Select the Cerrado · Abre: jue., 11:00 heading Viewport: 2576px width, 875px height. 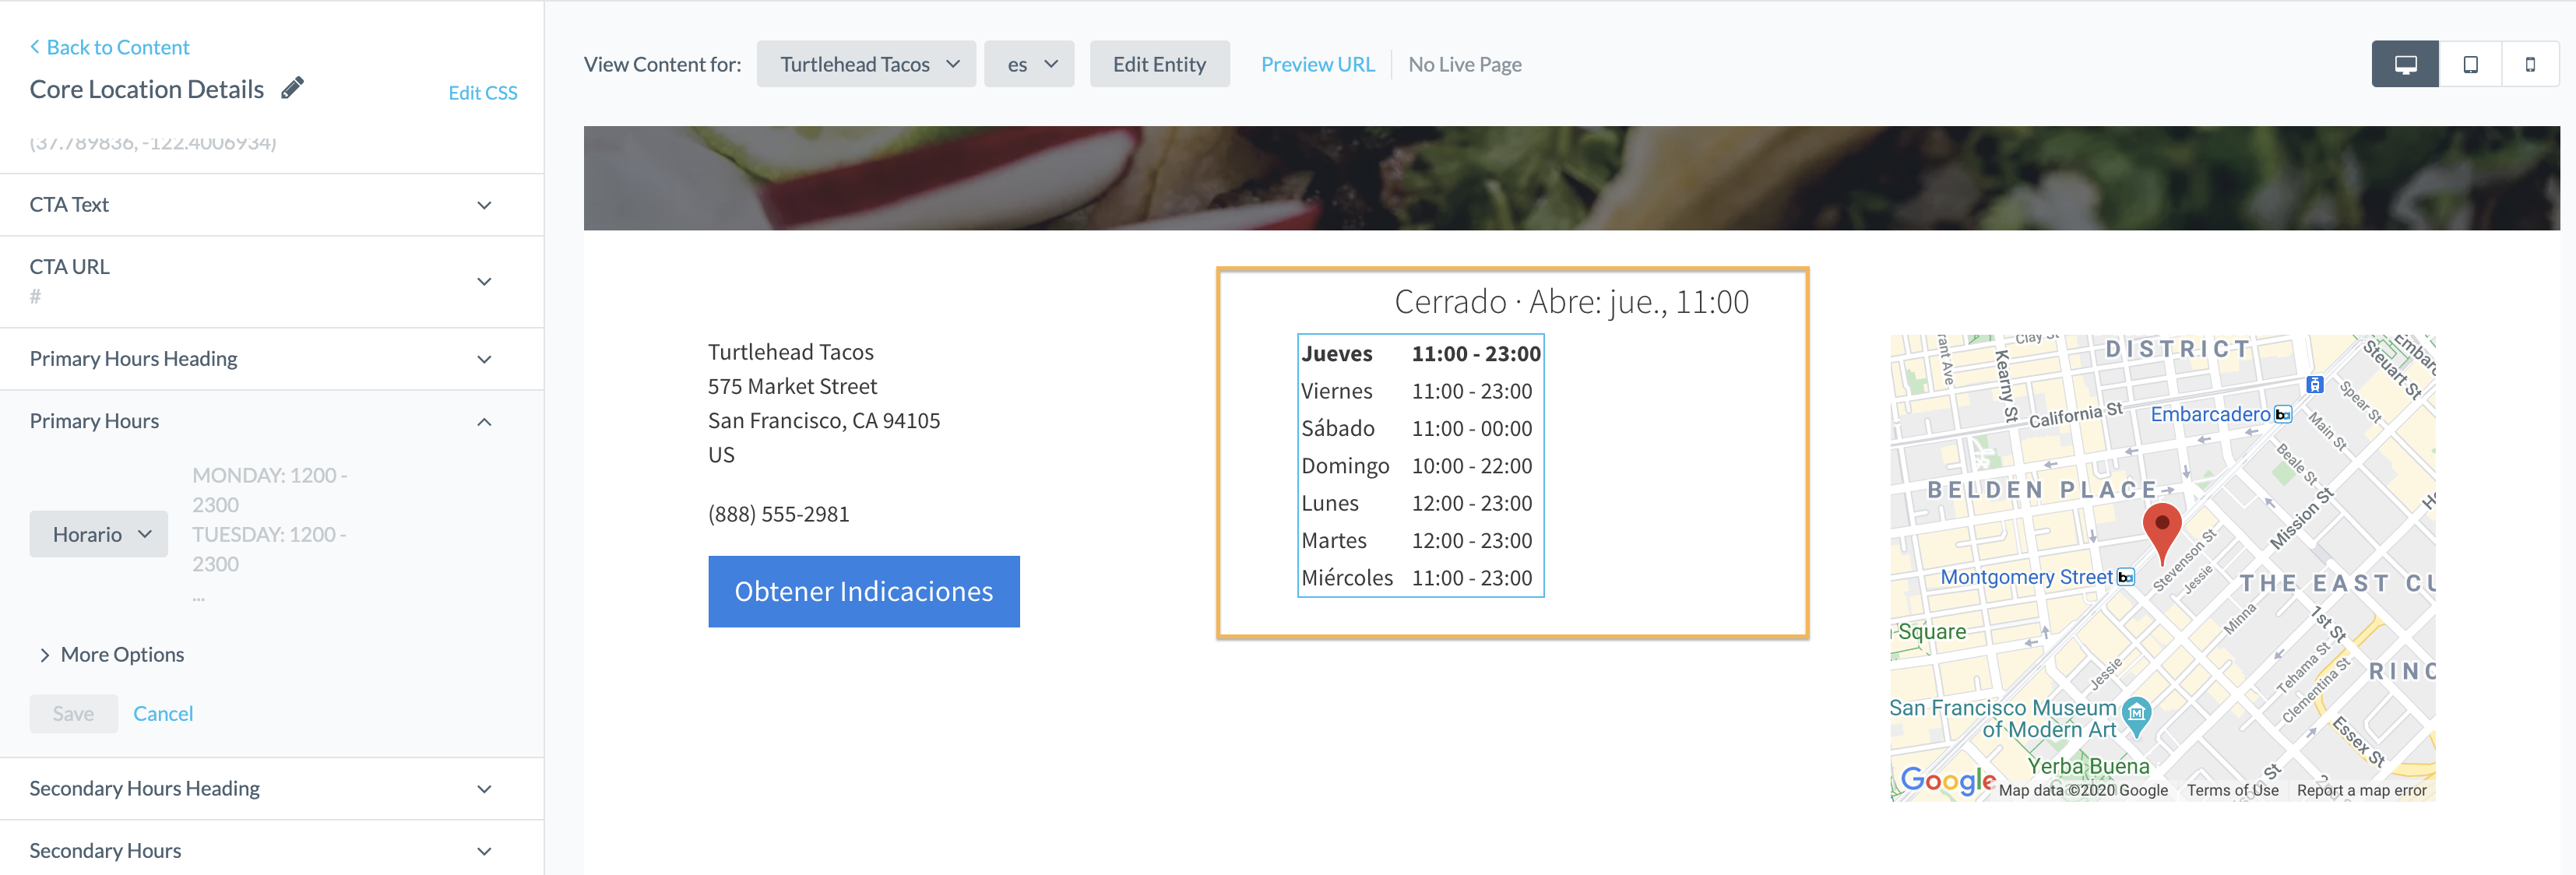pos(1571,301)
